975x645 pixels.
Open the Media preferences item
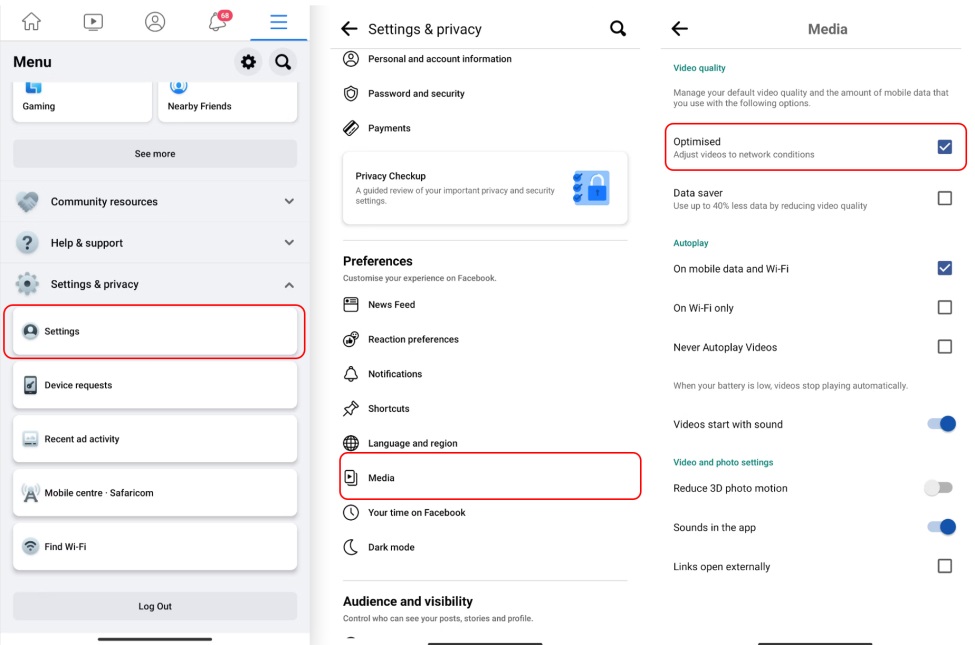[490, 478]
